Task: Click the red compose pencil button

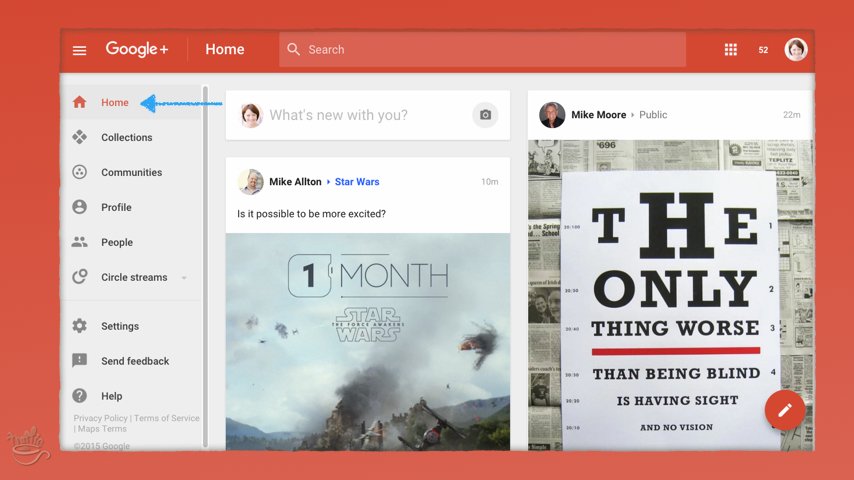Action: pos(785,410)
